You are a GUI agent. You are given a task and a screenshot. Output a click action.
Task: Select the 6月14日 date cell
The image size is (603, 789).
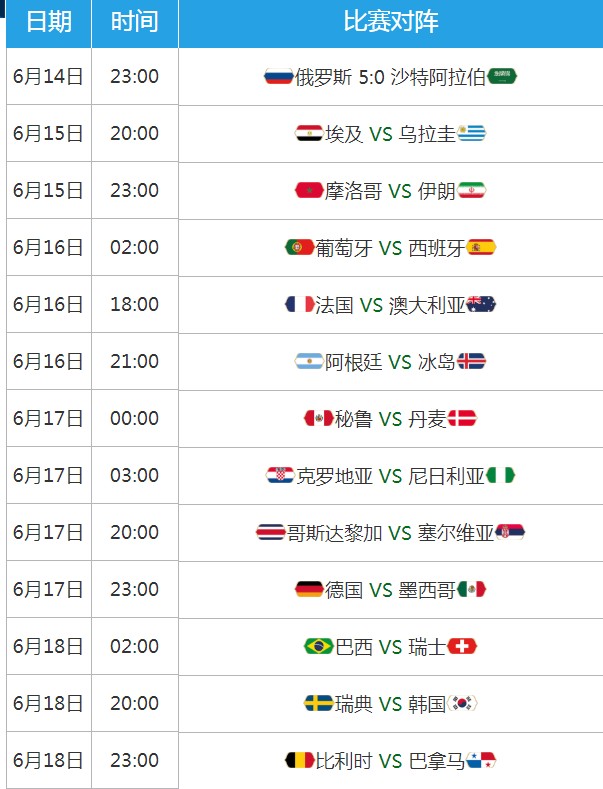49,76
